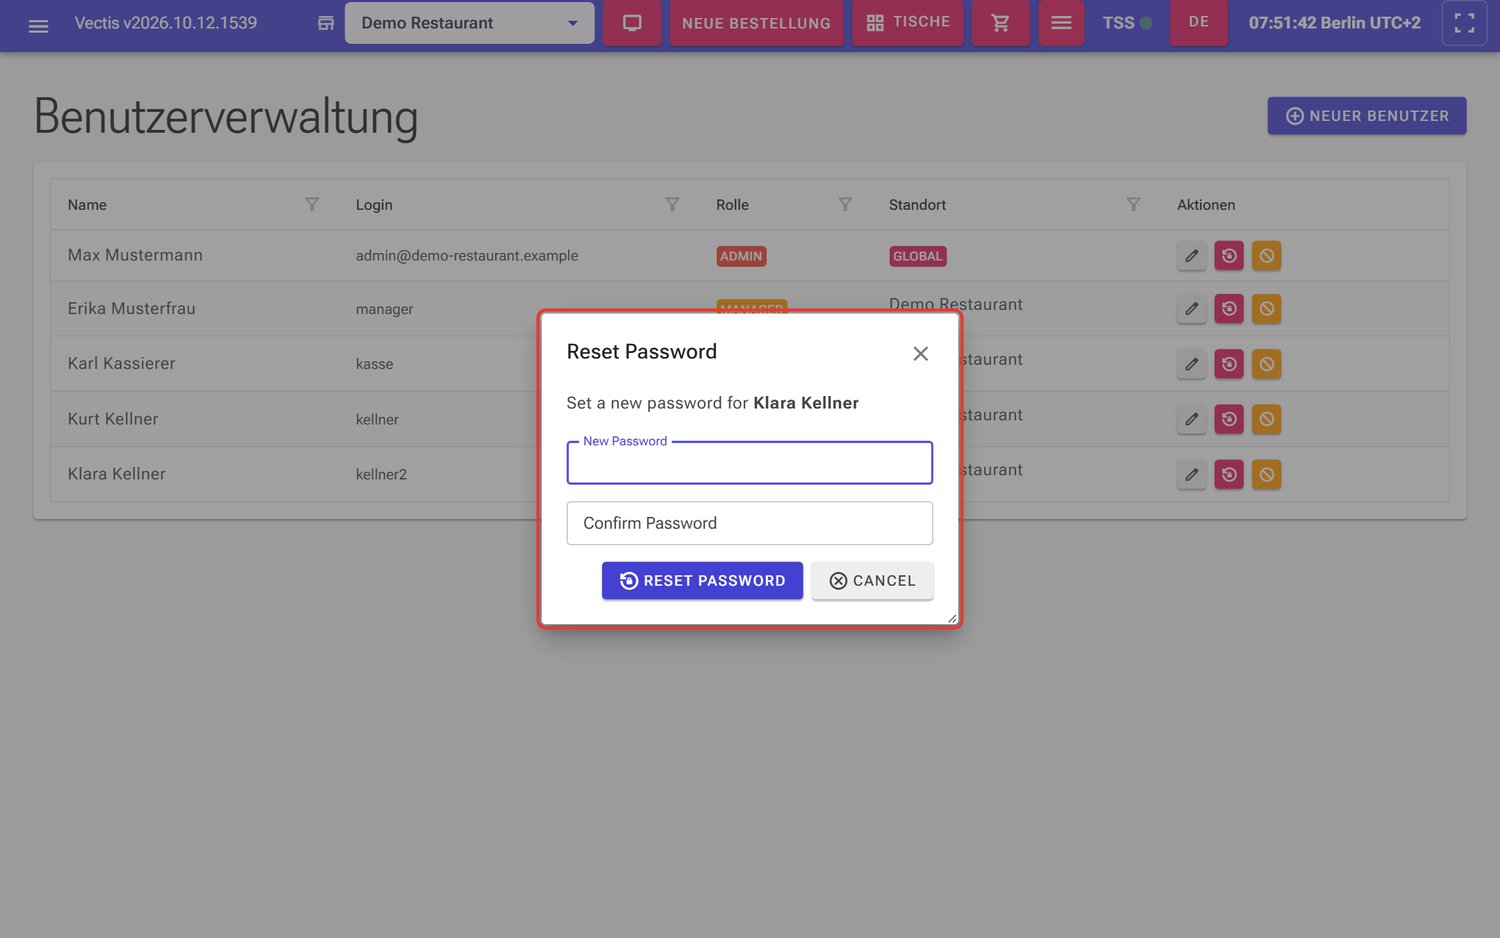Image resolution: width=1500 pixels, height=938 pixels.
Task: Reset password for Erika Musterfrau
Action: 1229,309
